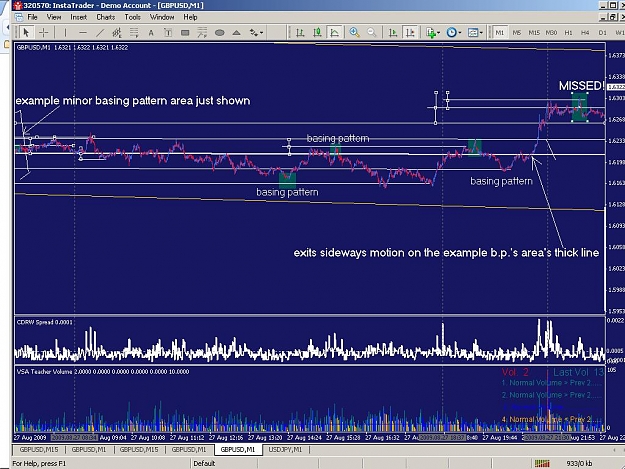625x469 pixels.
Task: Select the text 'A' tool
Action: (151, 33)
